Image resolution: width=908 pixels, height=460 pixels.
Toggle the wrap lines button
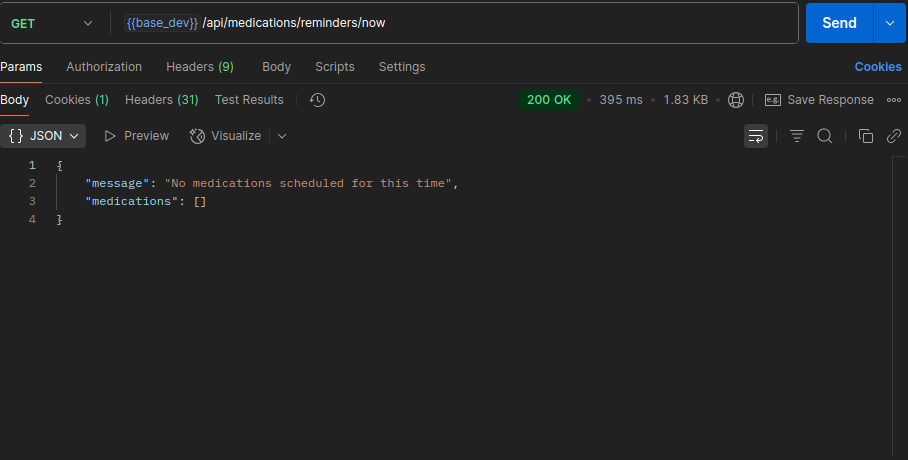pyautogui.click(x=756, y=136)
